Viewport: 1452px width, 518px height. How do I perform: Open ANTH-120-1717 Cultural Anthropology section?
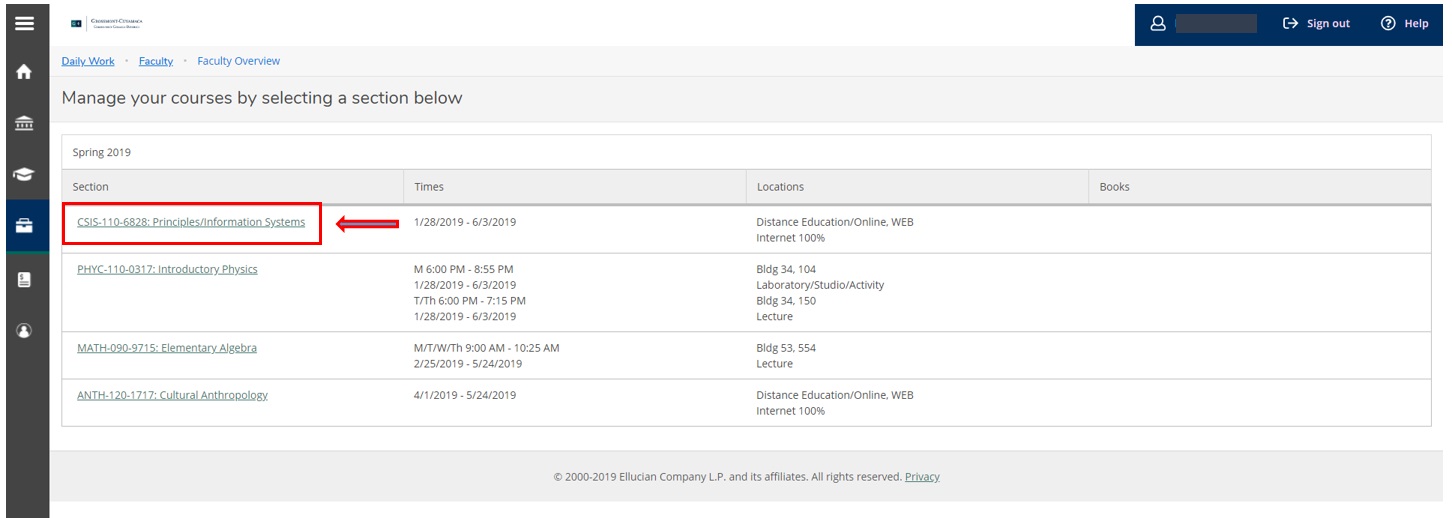172,395
